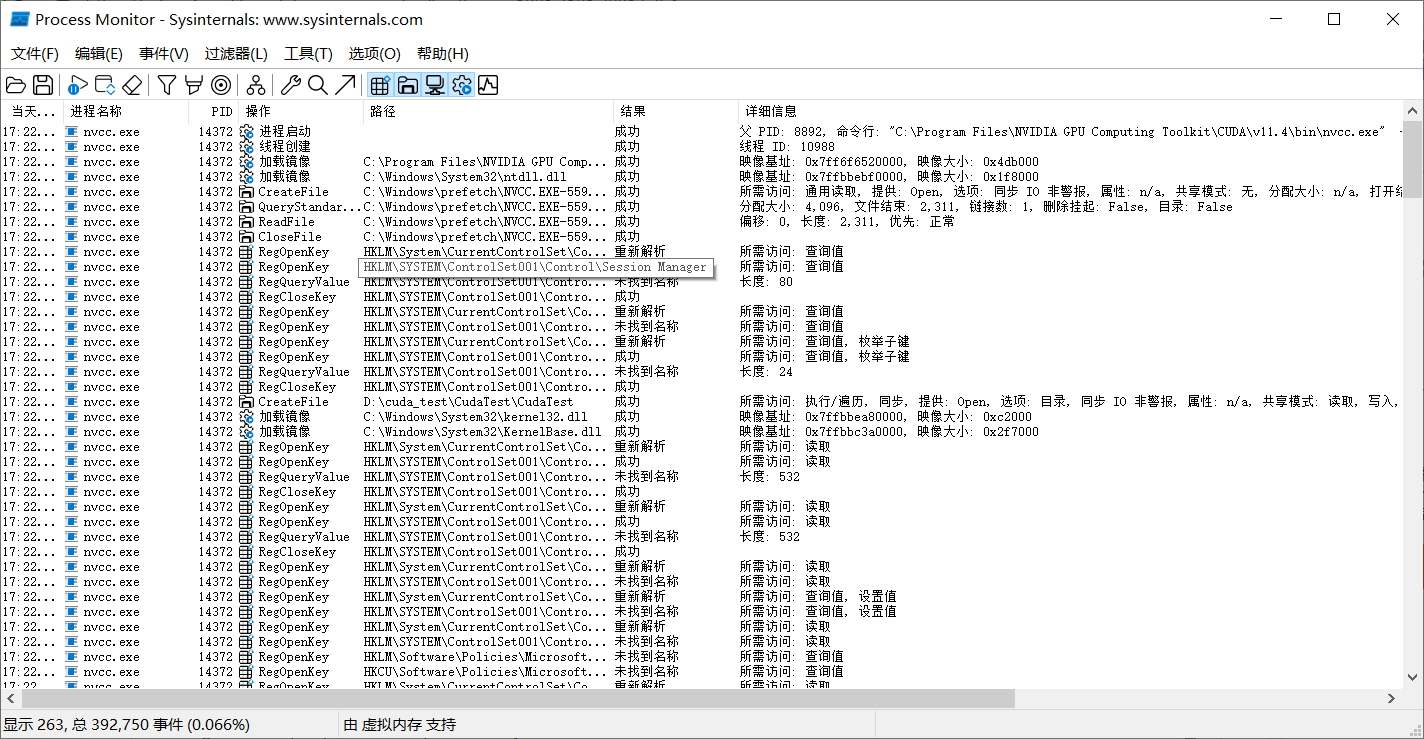Click the 进程名称 column header

[126, 111]
